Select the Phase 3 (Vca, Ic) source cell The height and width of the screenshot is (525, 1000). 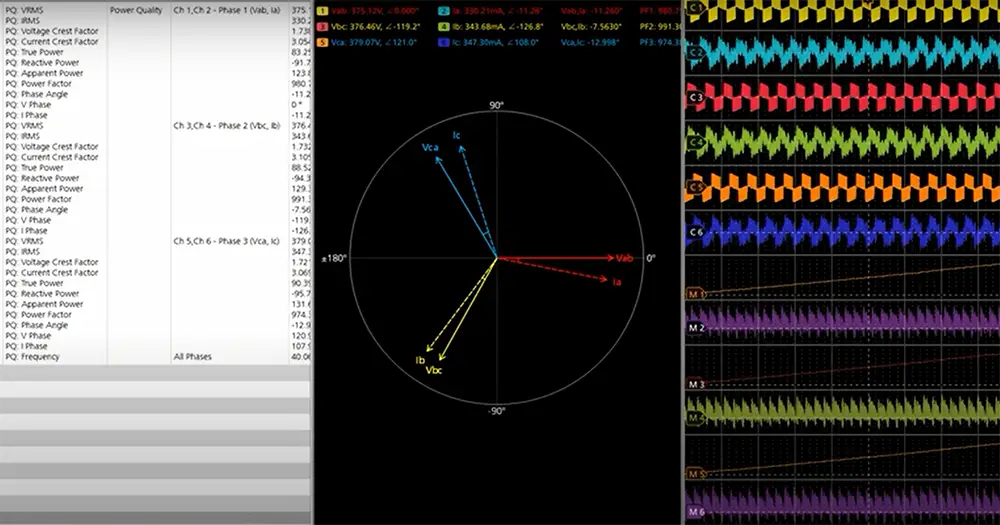tap(226, 241)
